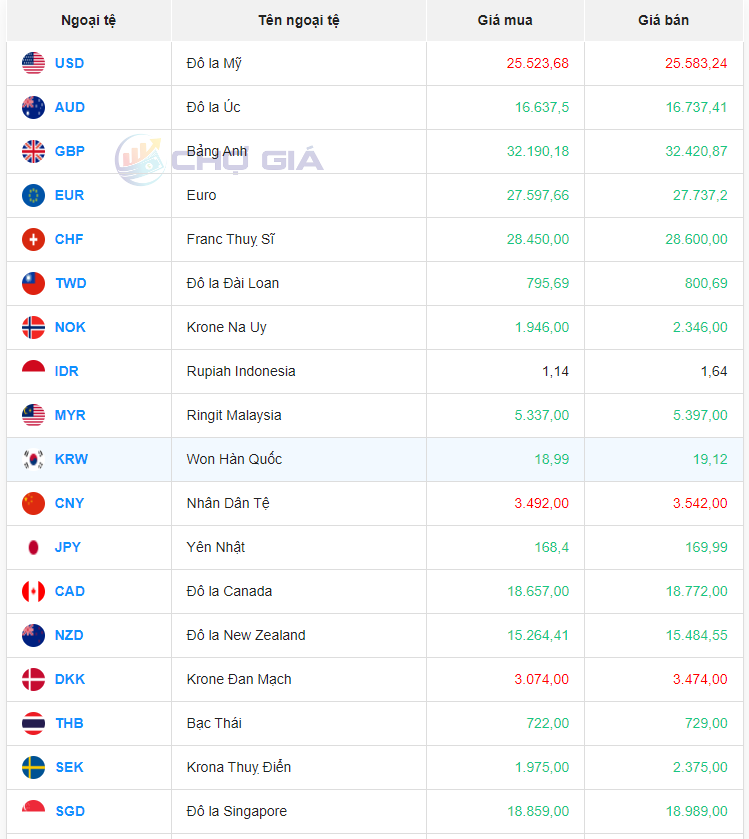
Task: Click the USA flag icon
Action: pos(33,63)
